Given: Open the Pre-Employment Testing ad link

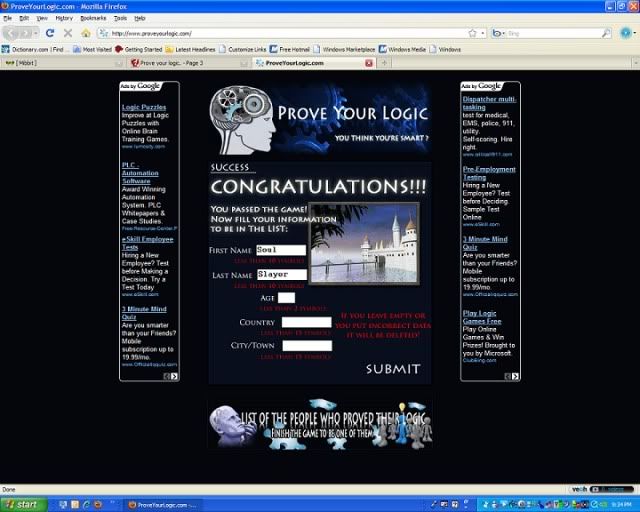Looking at the screenshot, I should coord(489,173).
